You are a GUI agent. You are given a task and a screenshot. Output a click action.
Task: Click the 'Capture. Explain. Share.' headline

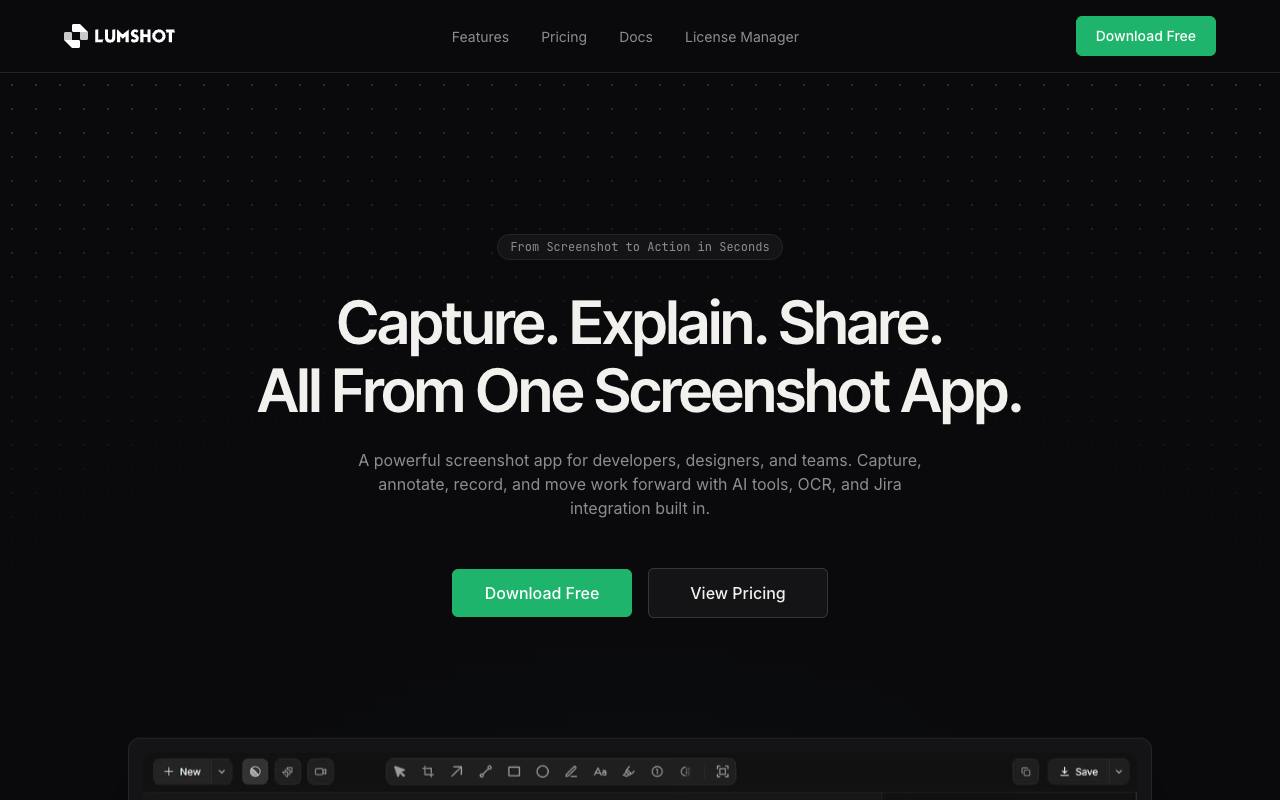tap(640, 323)
